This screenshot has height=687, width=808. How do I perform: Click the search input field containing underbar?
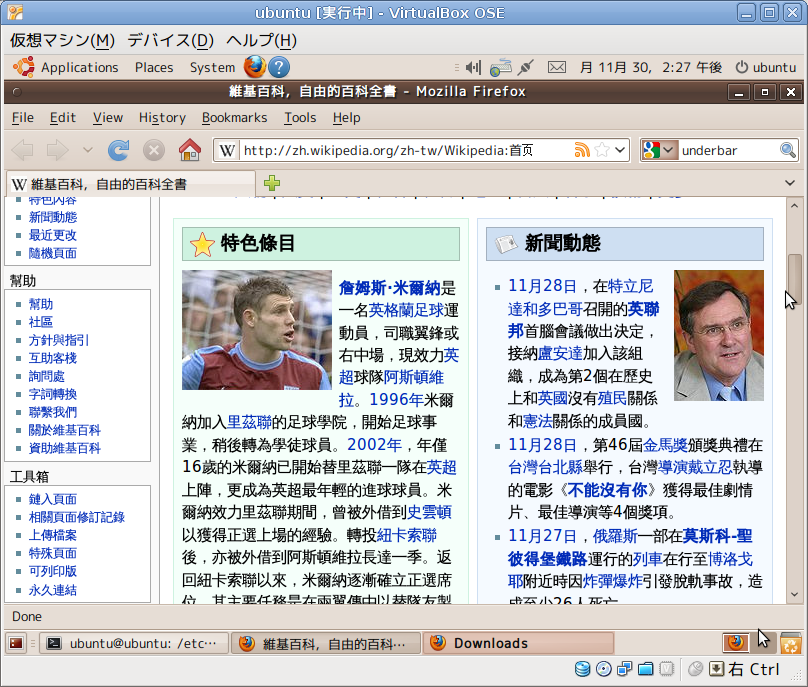(727, 150)
